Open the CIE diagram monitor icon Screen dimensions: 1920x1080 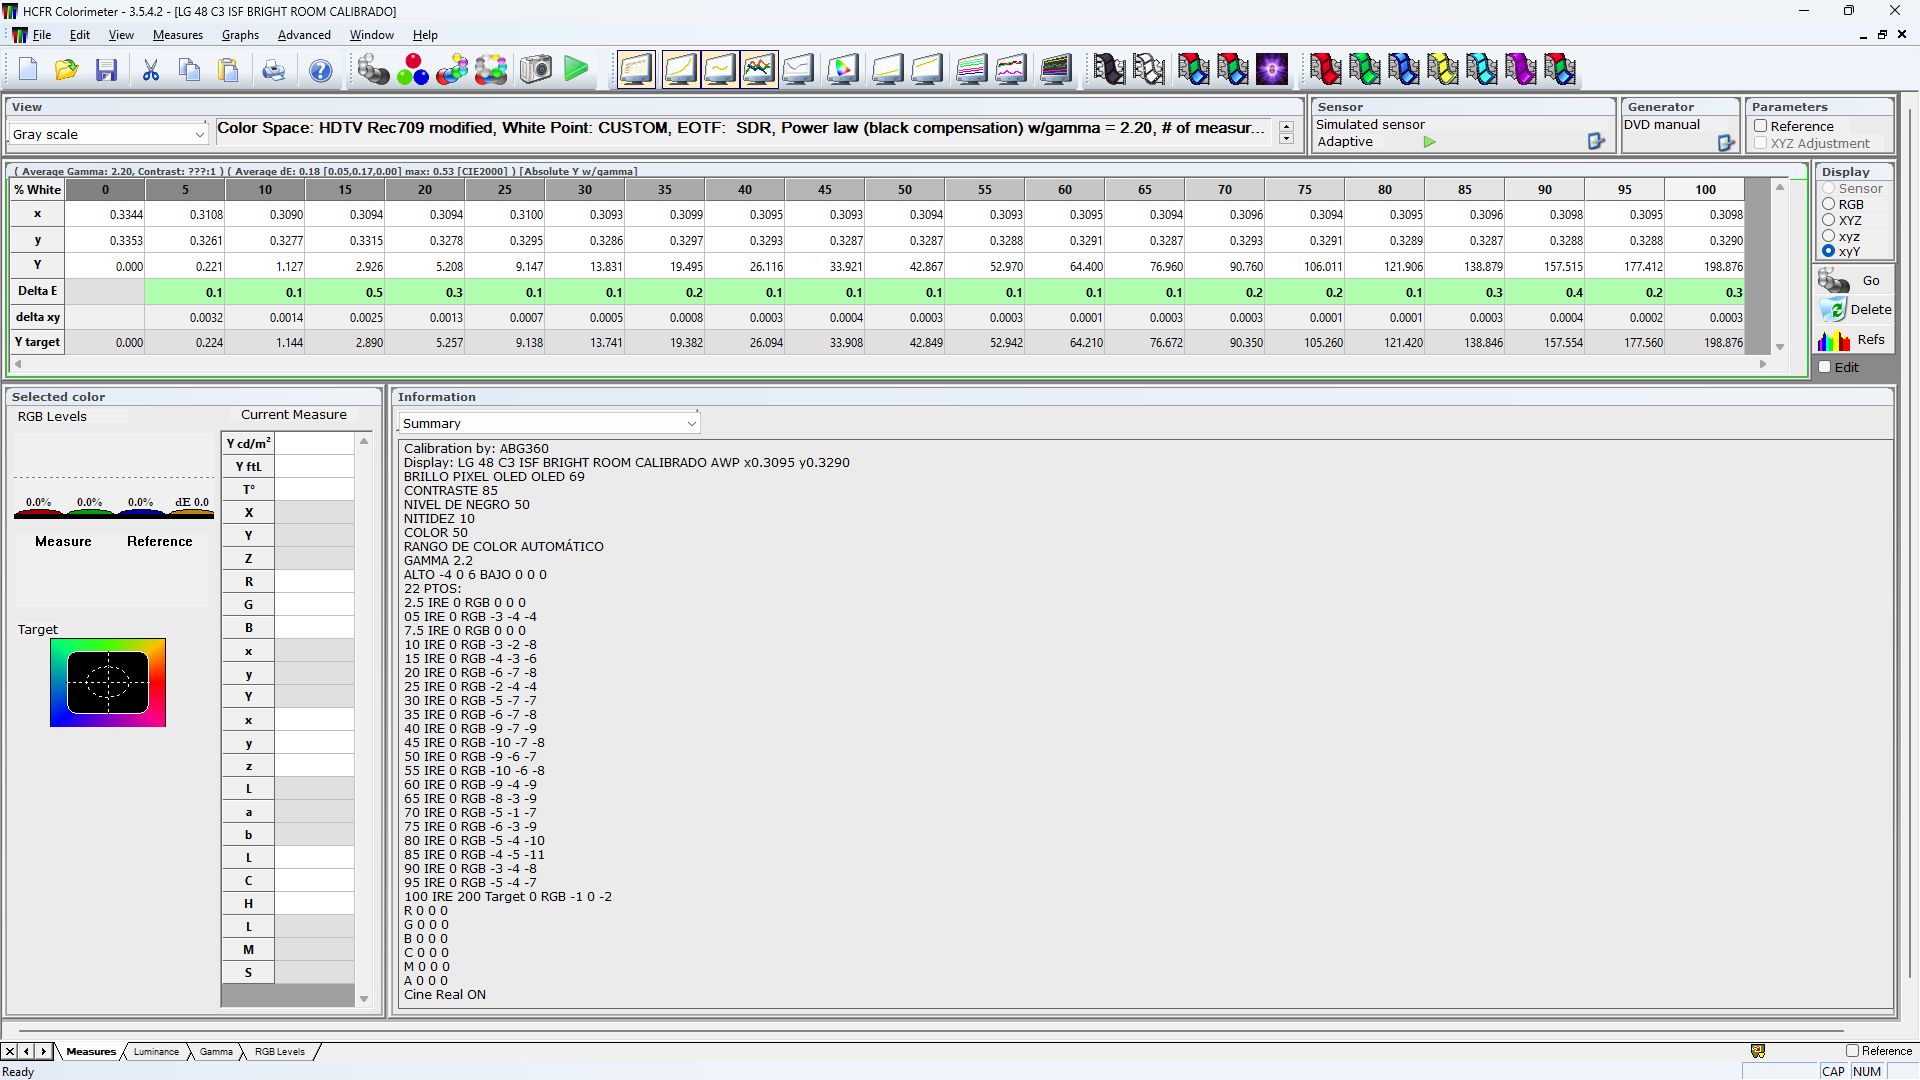(x=843, y=70)
